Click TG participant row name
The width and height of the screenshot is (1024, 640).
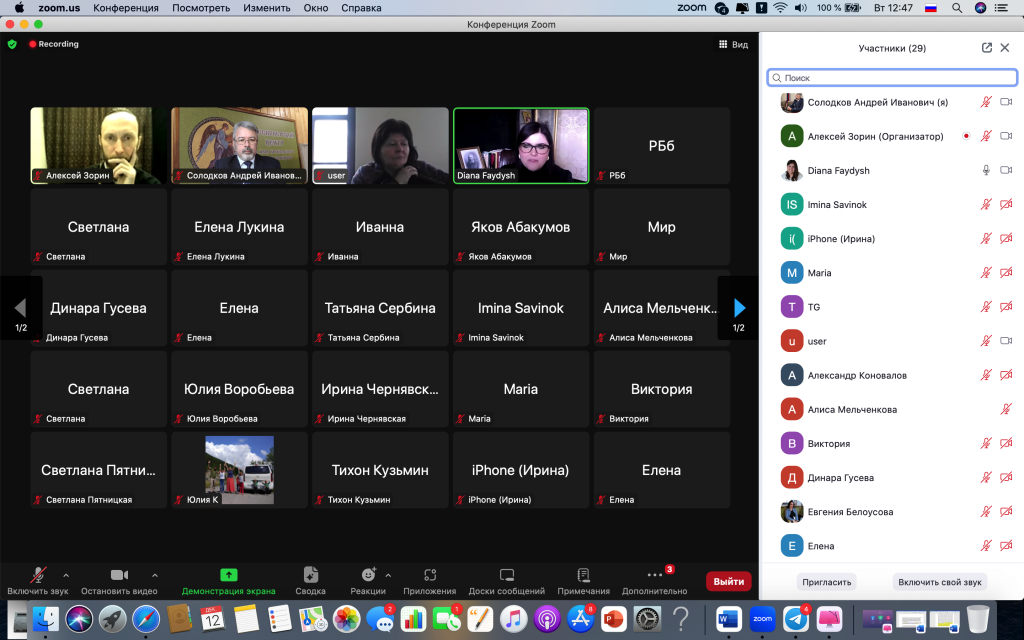(x=814, y=307)
